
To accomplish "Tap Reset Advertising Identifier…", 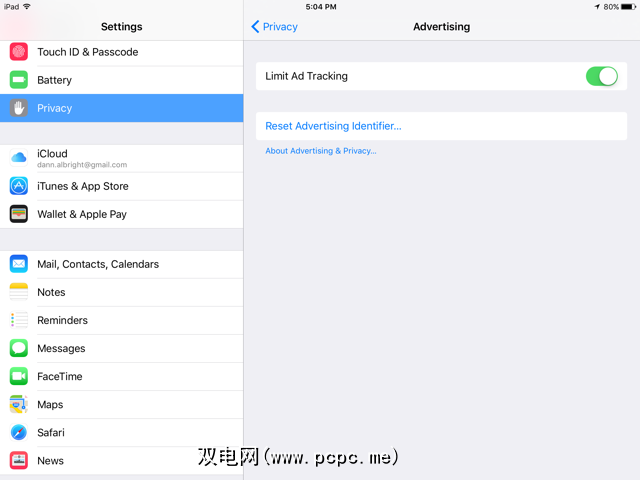I will click(441, 126).
